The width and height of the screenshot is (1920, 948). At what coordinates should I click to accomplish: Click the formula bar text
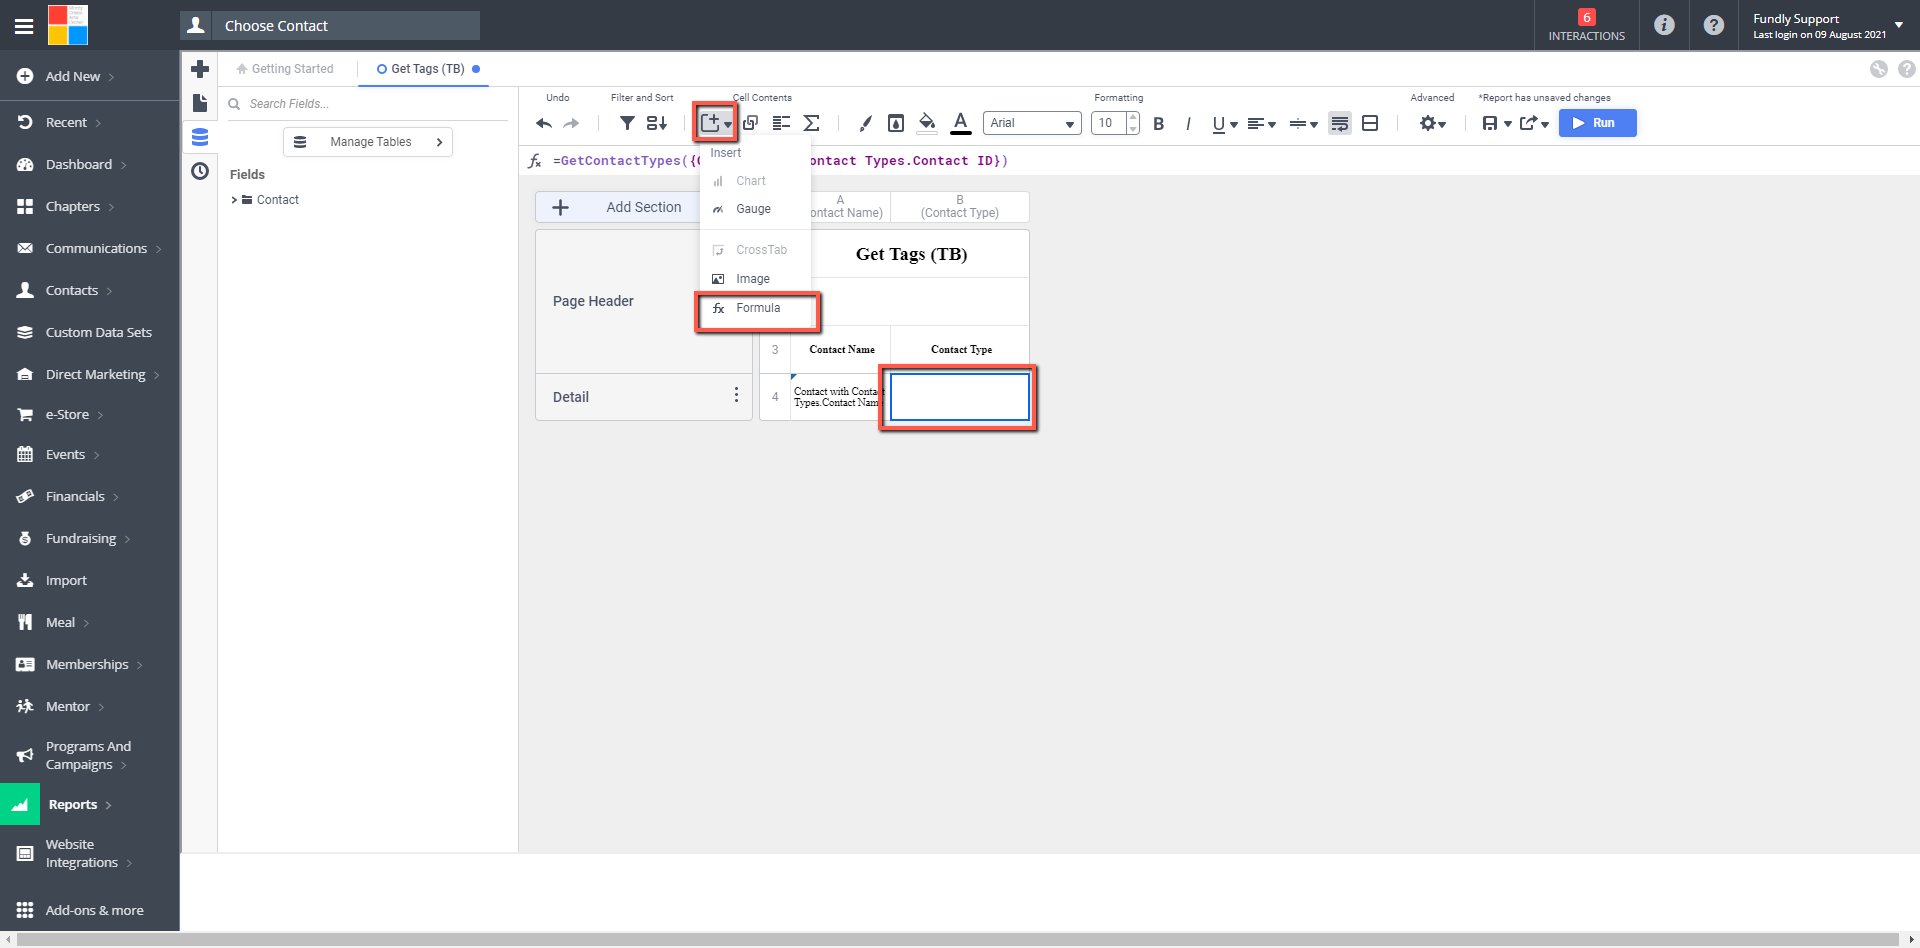(x=780, y=161)
